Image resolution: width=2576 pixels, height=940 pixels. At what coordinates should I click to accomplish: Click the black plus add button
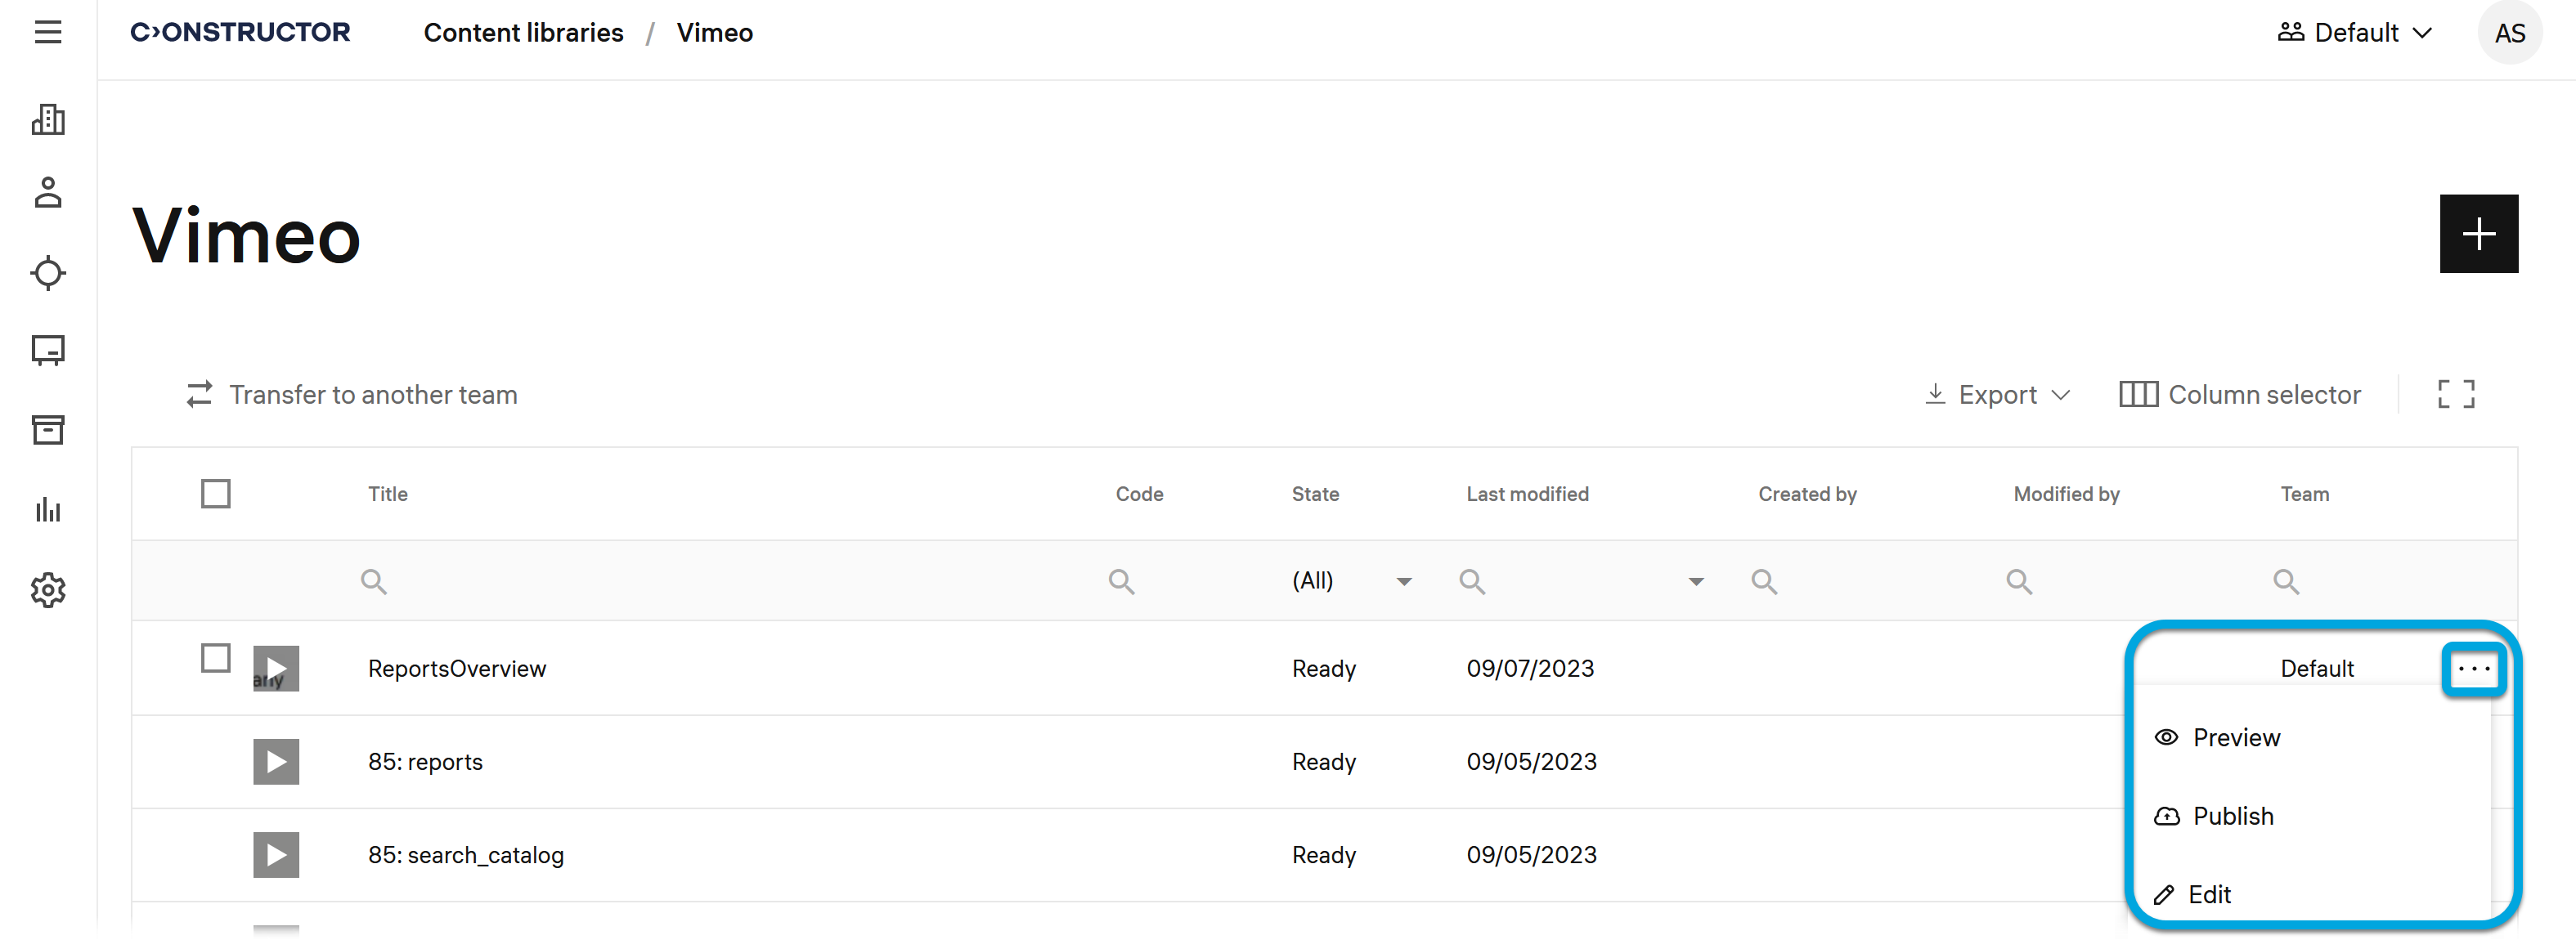2477,234
